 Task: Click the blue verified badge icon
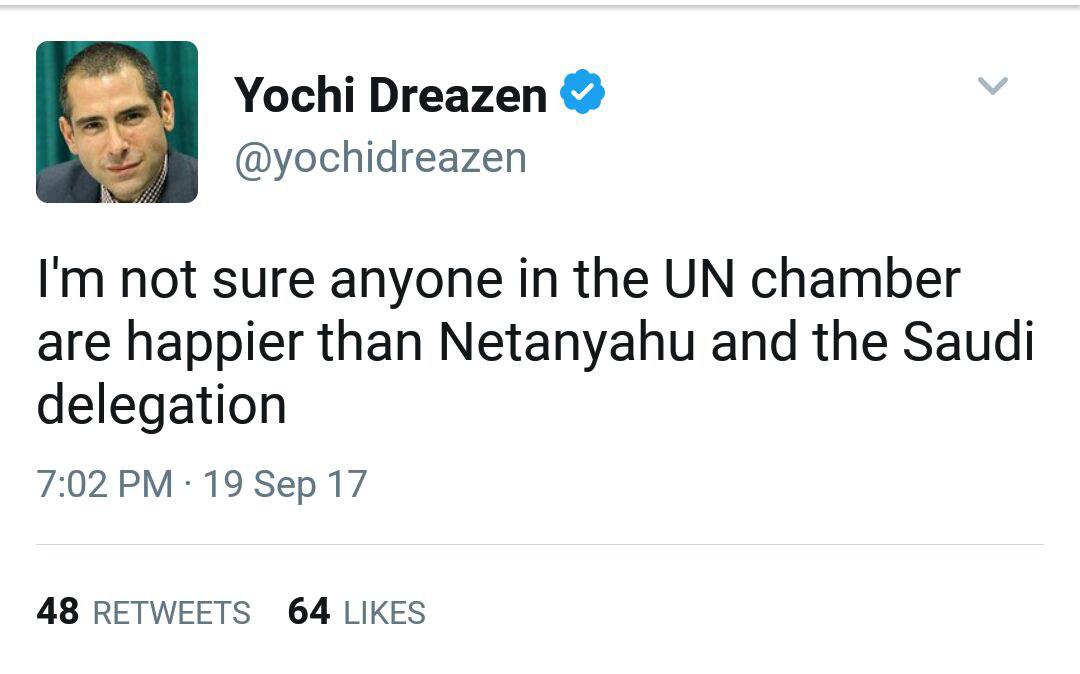click(582, 94)
